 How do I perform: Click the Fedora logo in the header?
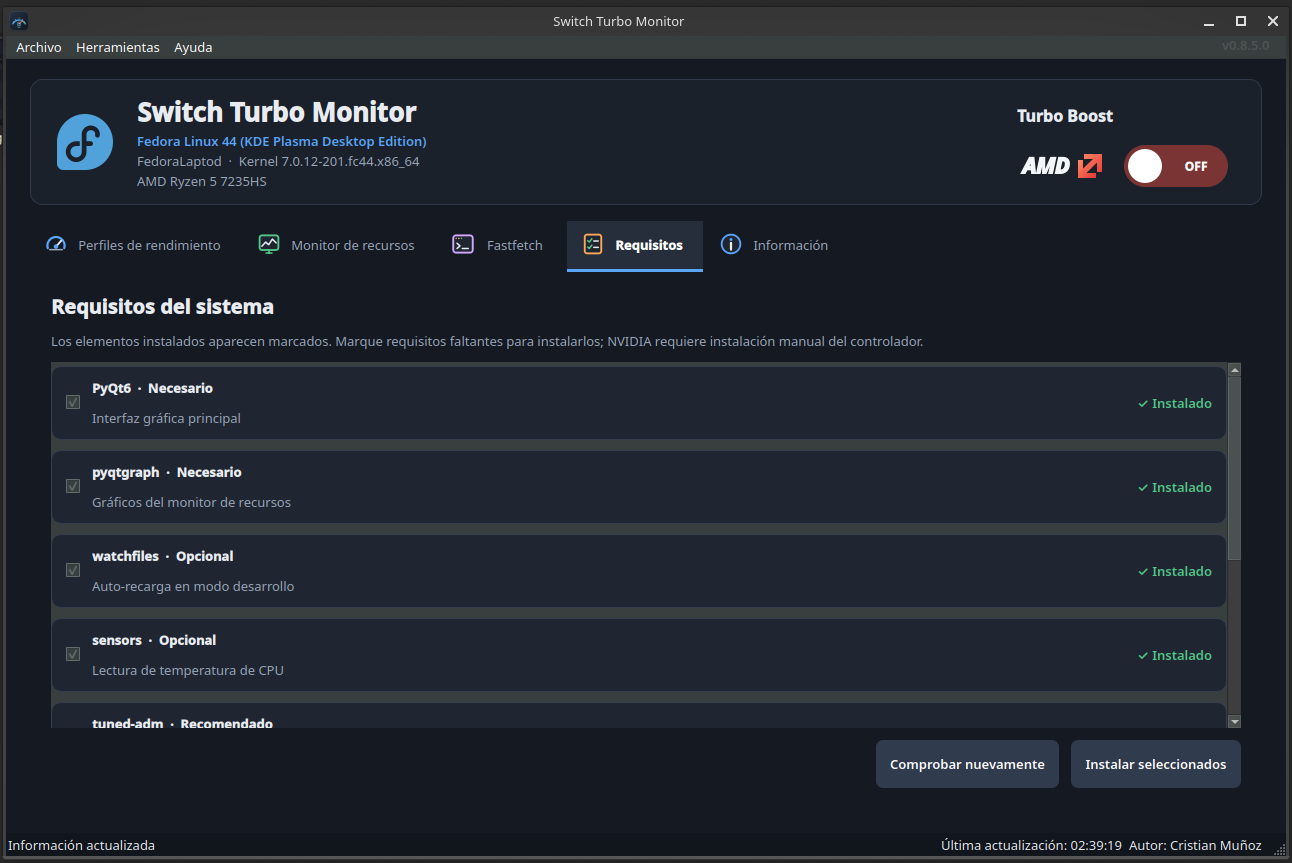coord(84,142)
